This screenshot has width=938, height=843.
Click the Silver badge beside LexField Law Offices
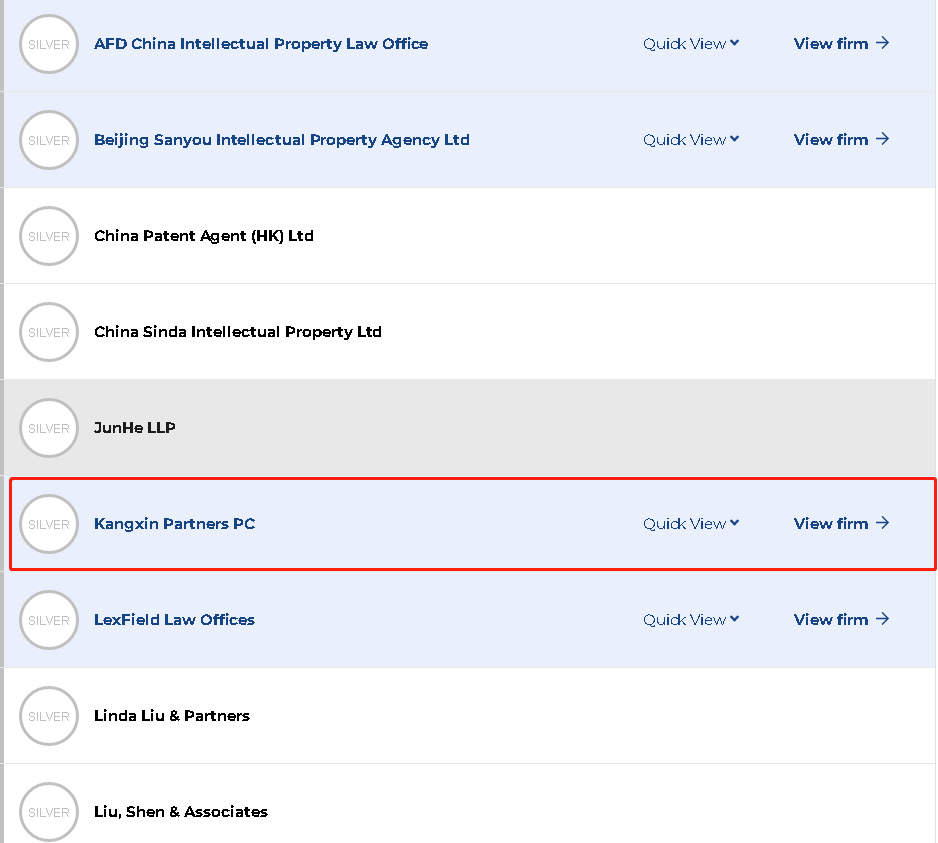coord(49,620)
